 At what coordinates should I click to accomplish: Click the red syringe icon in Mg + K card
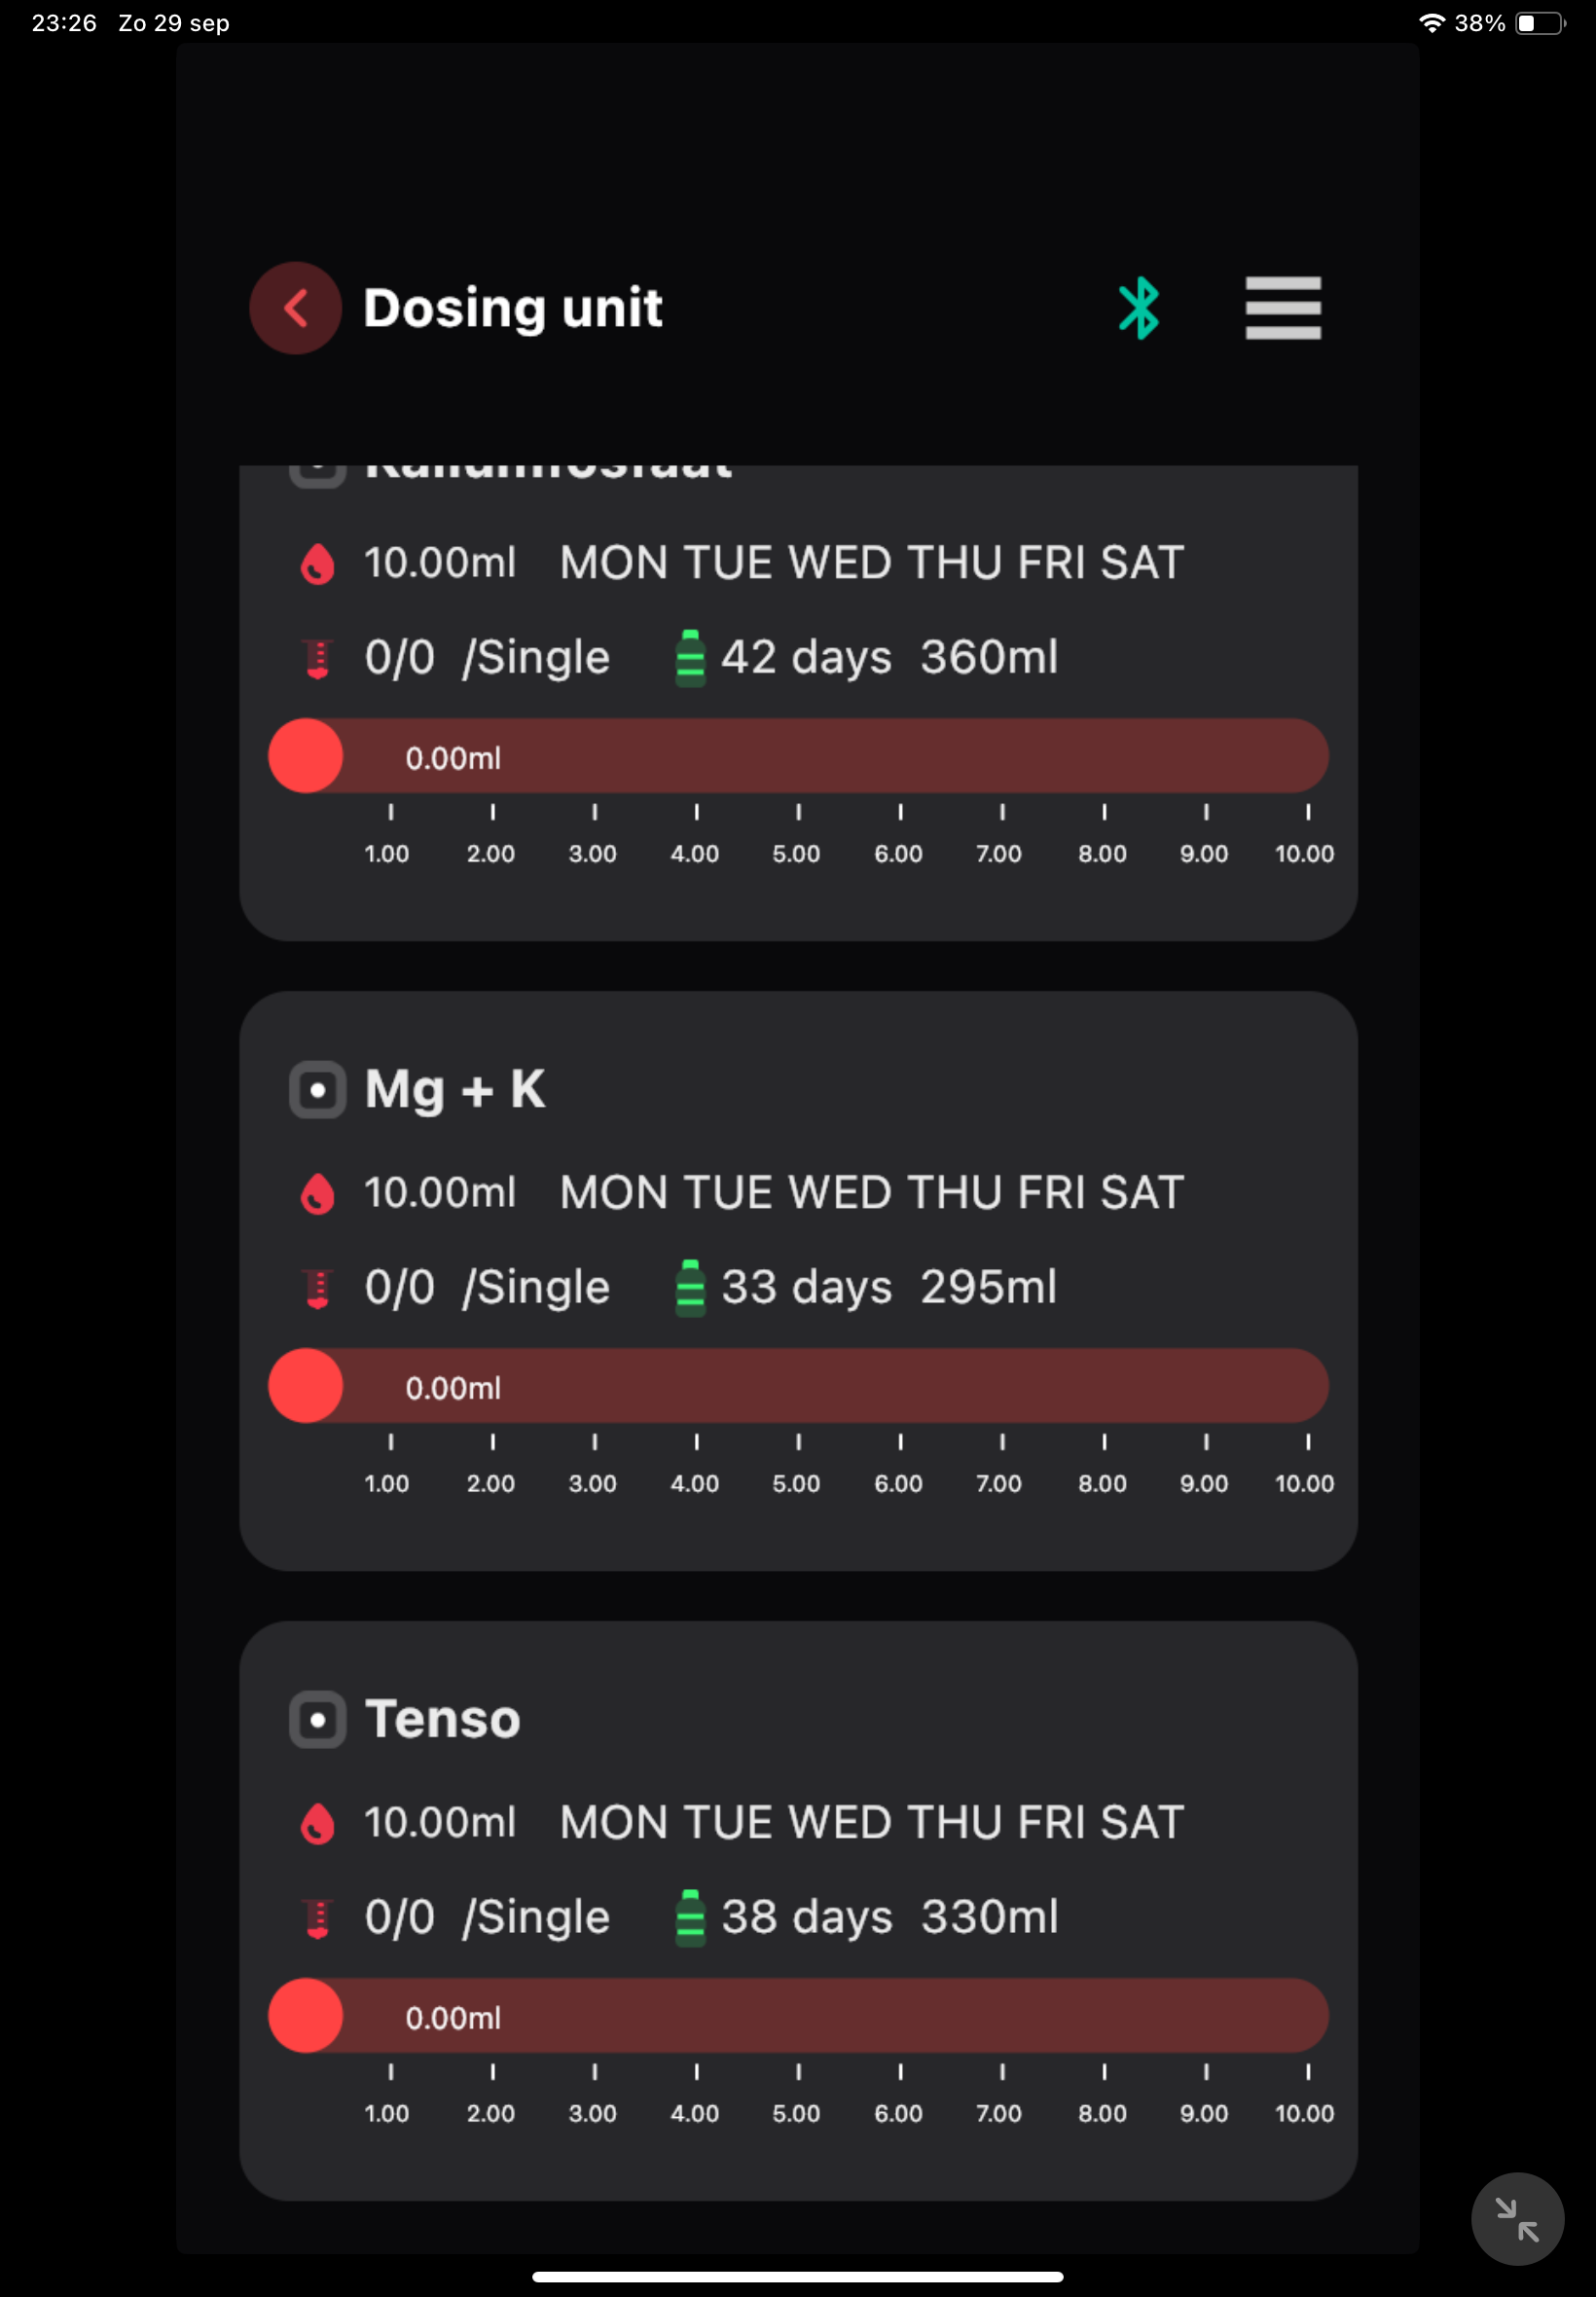pos(318,1289)
